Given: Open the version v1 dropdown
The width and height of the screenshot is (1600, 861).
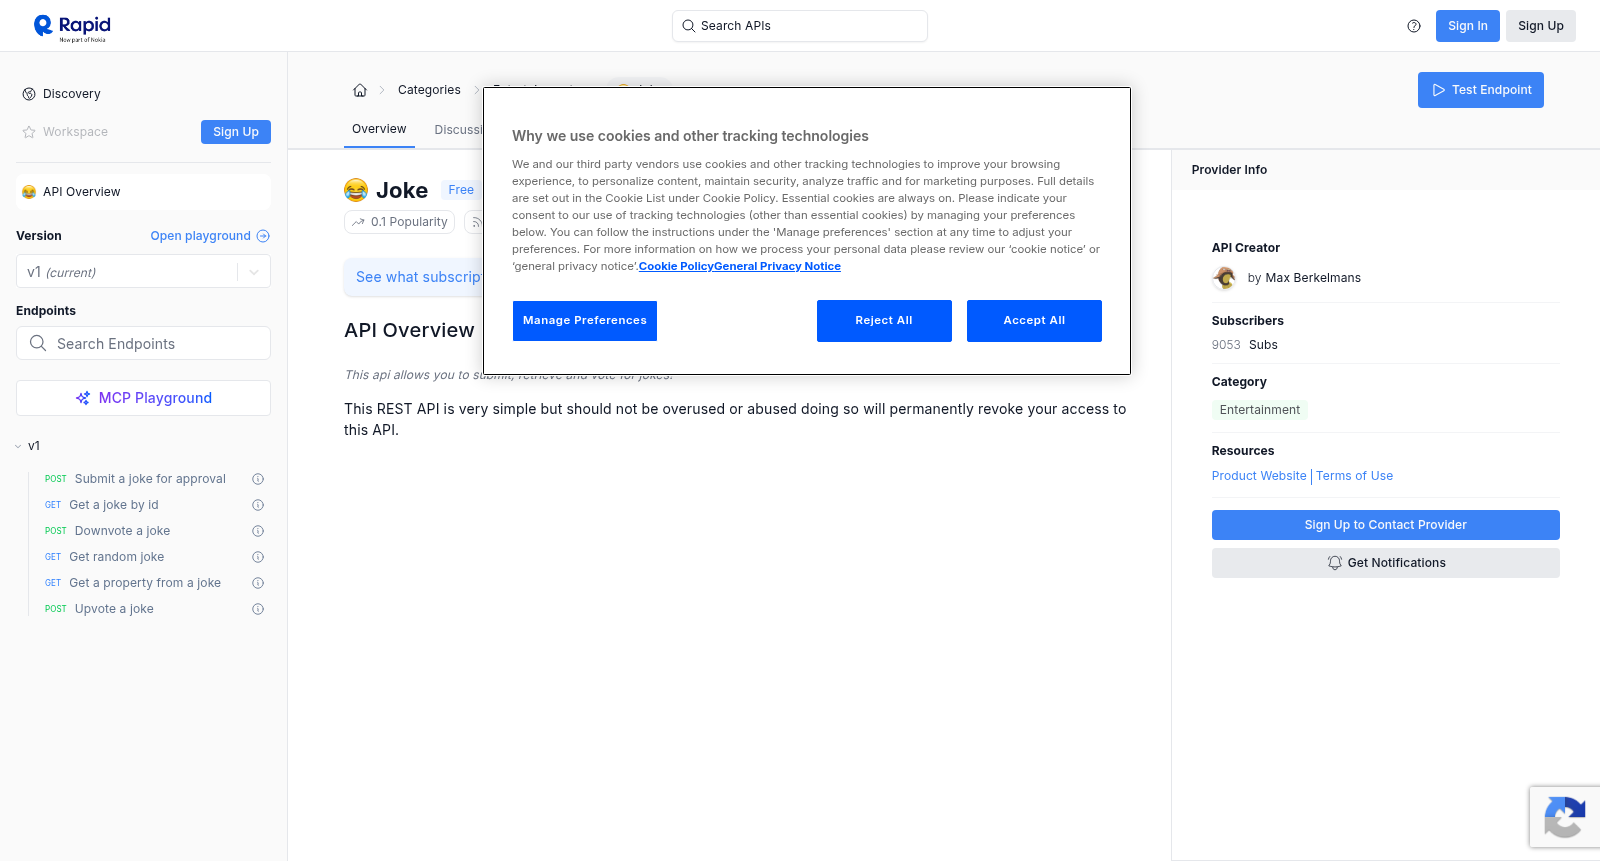Looking at the screenshot, I should coord(143,272).
